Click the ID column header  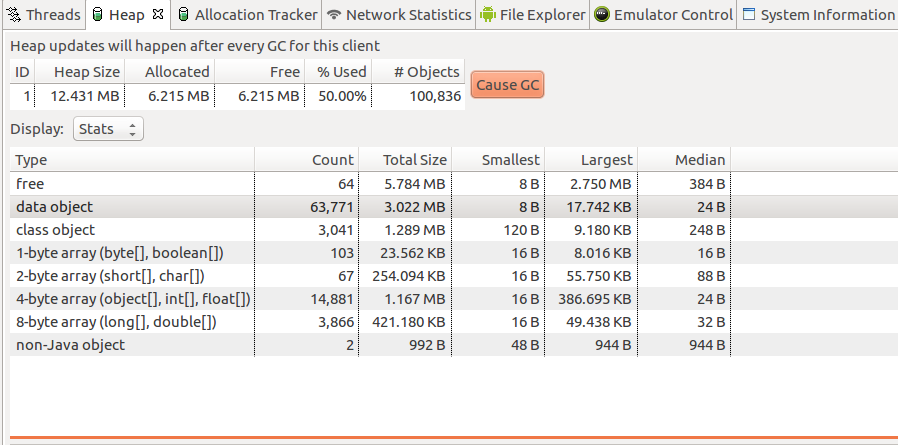(x=22, y=72)
